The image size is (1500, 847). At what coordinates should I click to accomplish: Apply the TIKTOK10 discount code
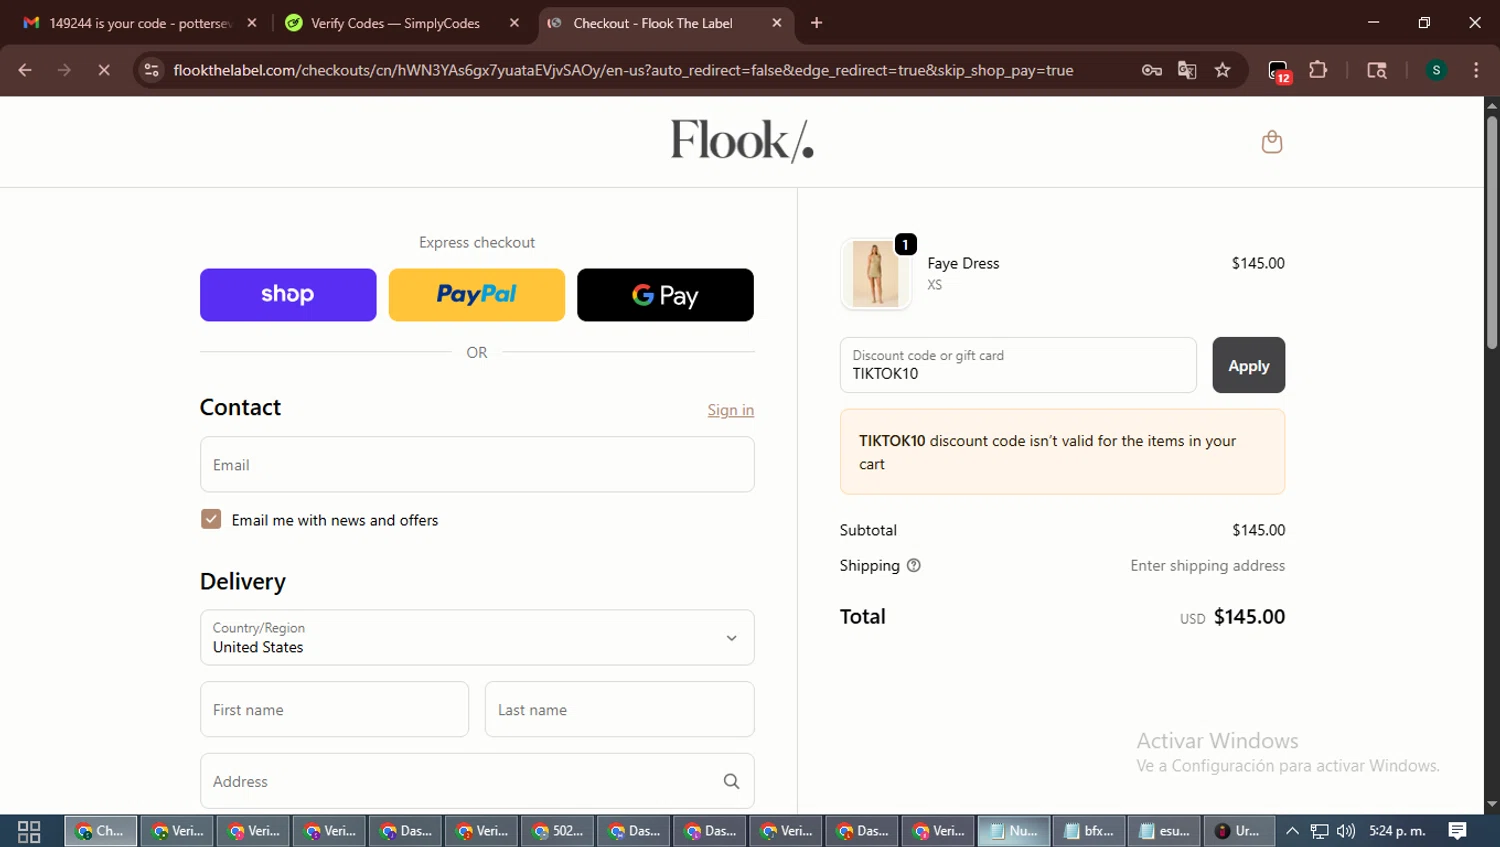[1248, 365]
